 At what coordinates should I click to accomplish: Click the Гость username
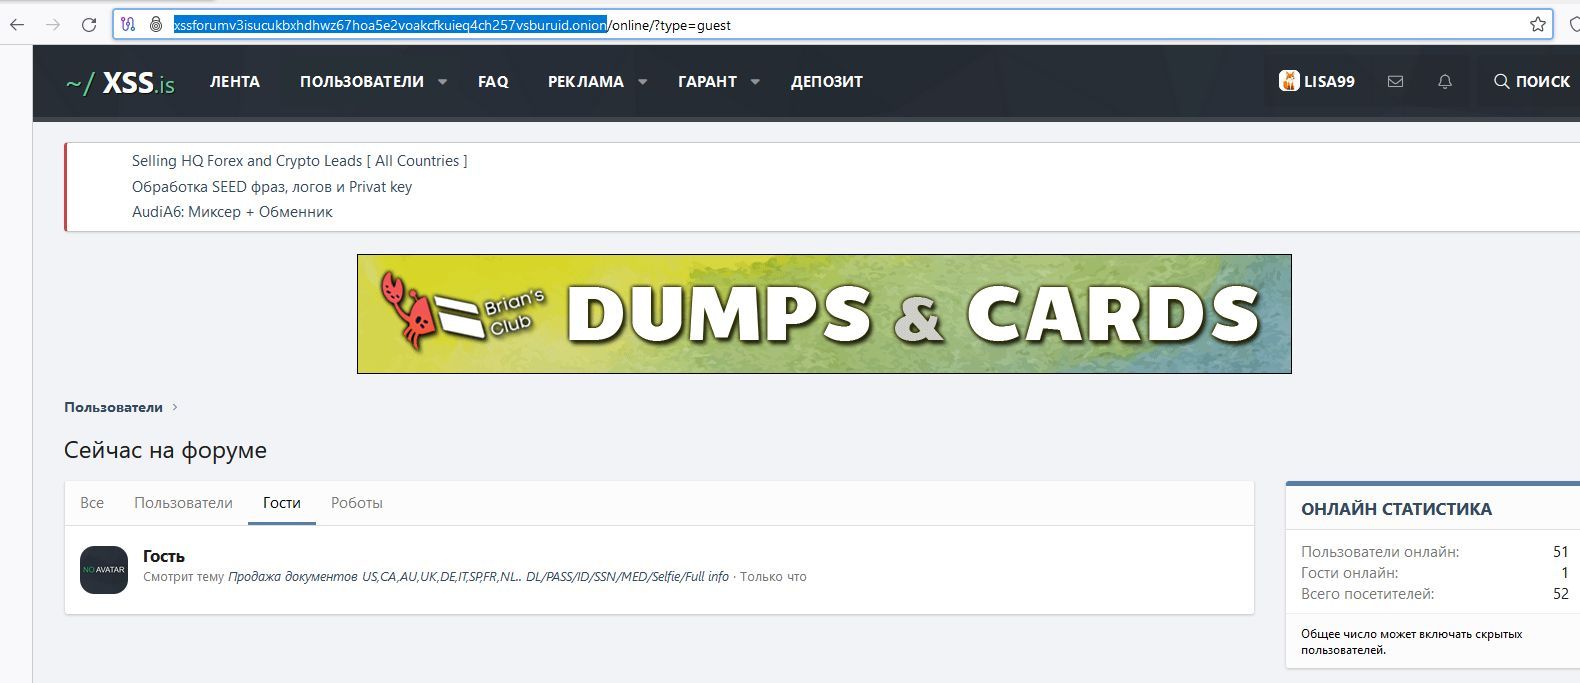pos(164,556)
